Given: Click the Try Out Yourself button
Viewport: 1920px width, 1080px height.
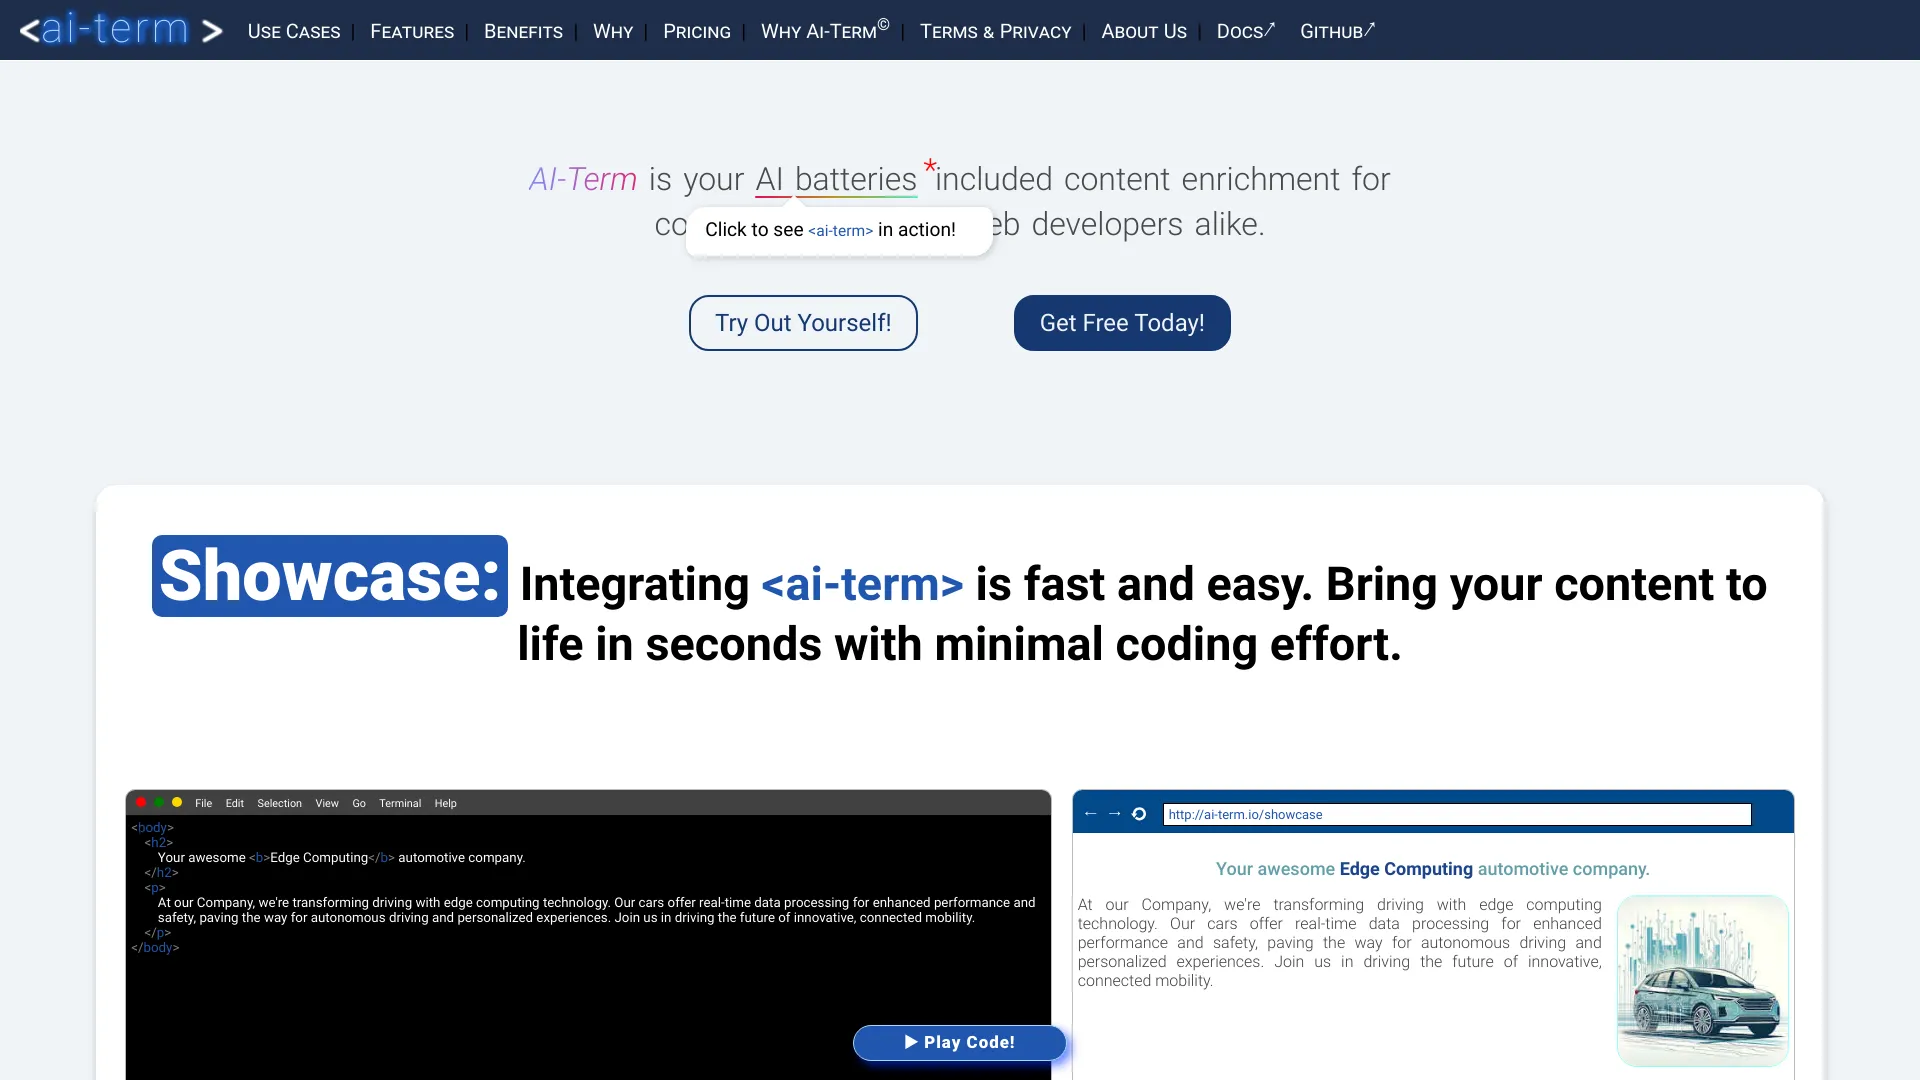Looking at the screenshot, I should (803, 322).
